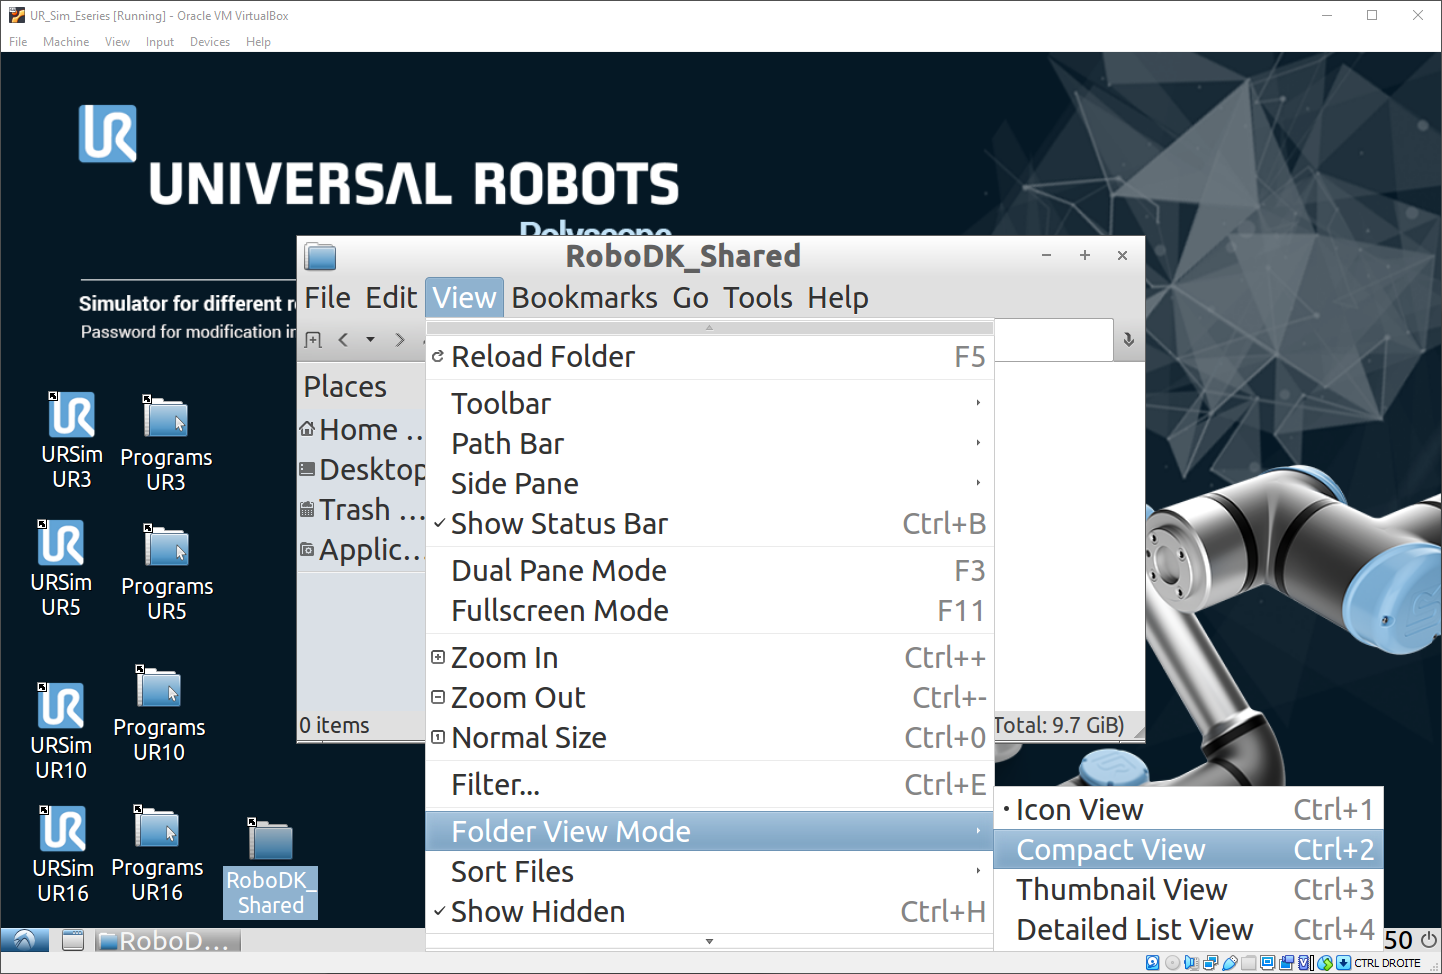This screenshot has width=1442, height=974.
Task: Toggle the Show Hidden option
Action: pos(538,912)
